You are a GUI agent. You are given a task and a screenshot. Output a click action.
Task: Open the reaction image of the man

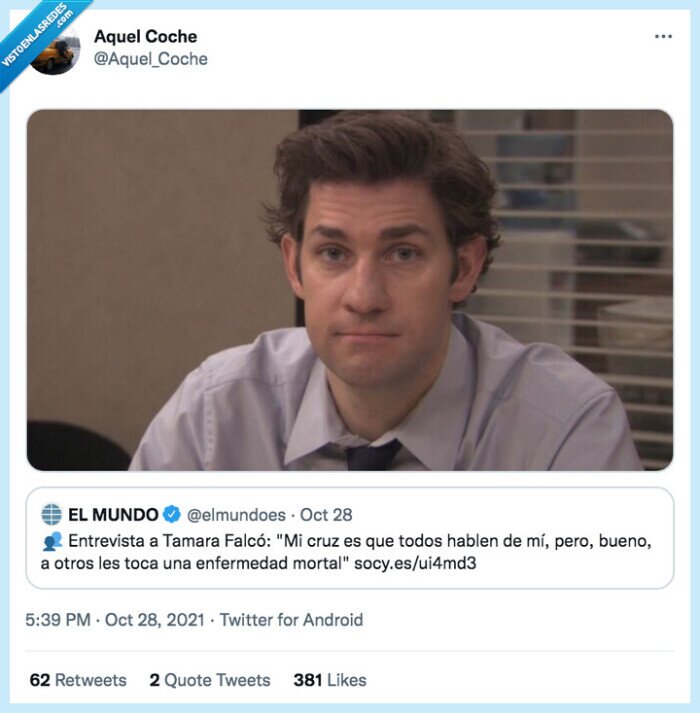(x=350, y=290)
